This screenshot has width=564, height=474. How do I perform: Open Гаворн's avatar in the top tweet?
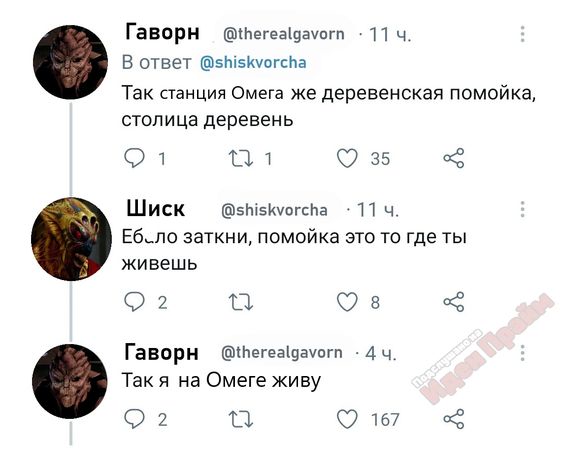coord(70,62)
